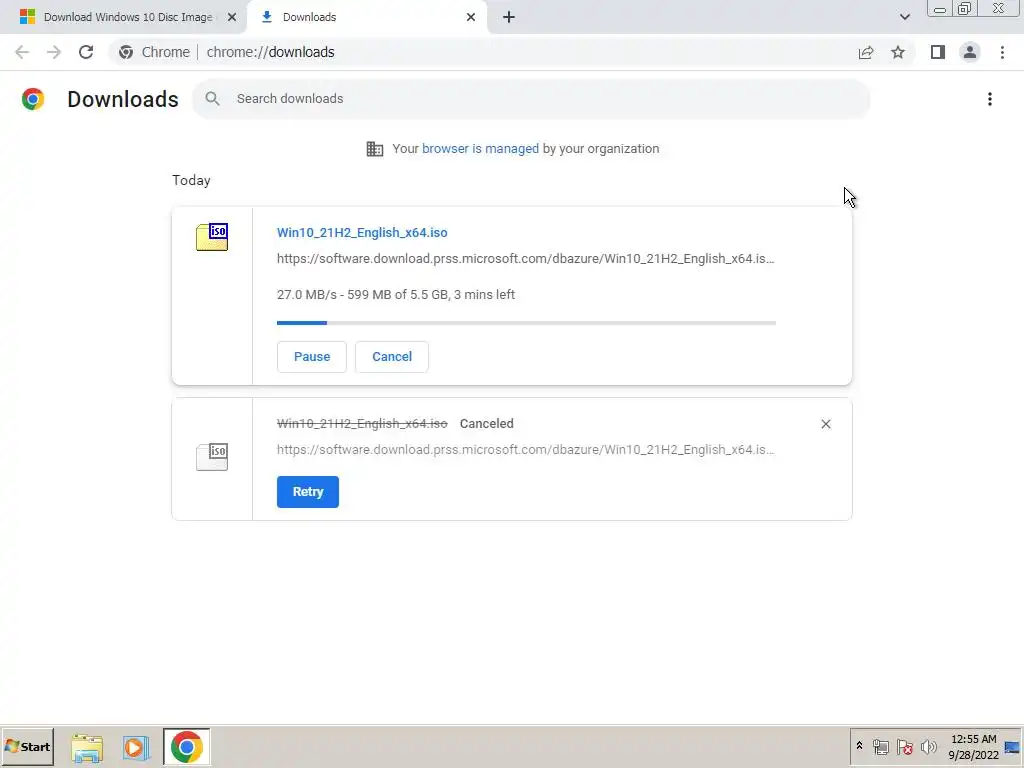The width and height of the screenshot is (1024, 768).
Task: Click the download speed and size status text
Action: 396,295
